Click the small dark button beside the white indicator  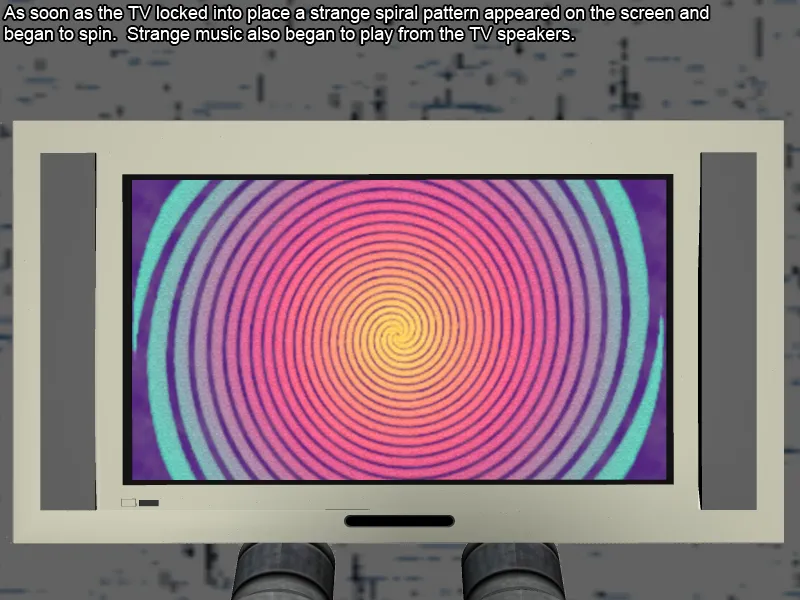149,503
